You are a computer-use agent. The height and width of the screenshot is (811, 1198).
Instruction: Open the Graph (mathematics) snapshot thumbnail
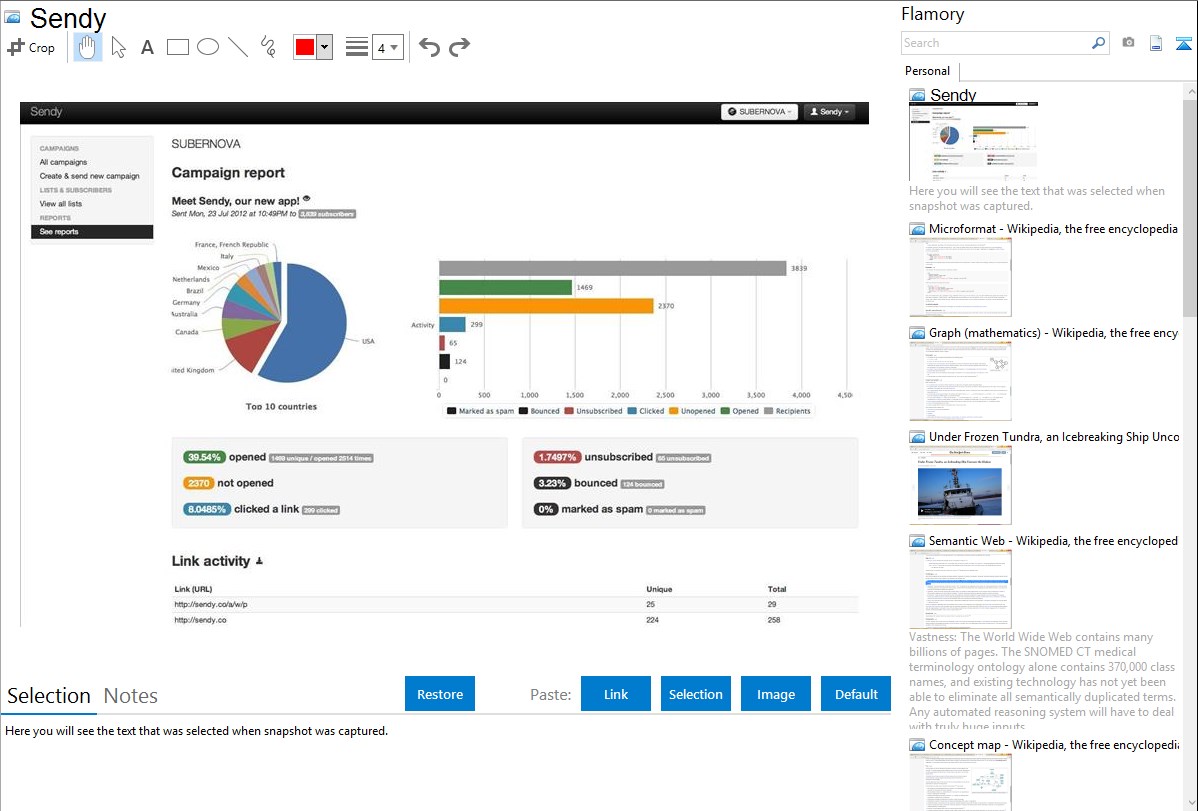coord(960,381)
